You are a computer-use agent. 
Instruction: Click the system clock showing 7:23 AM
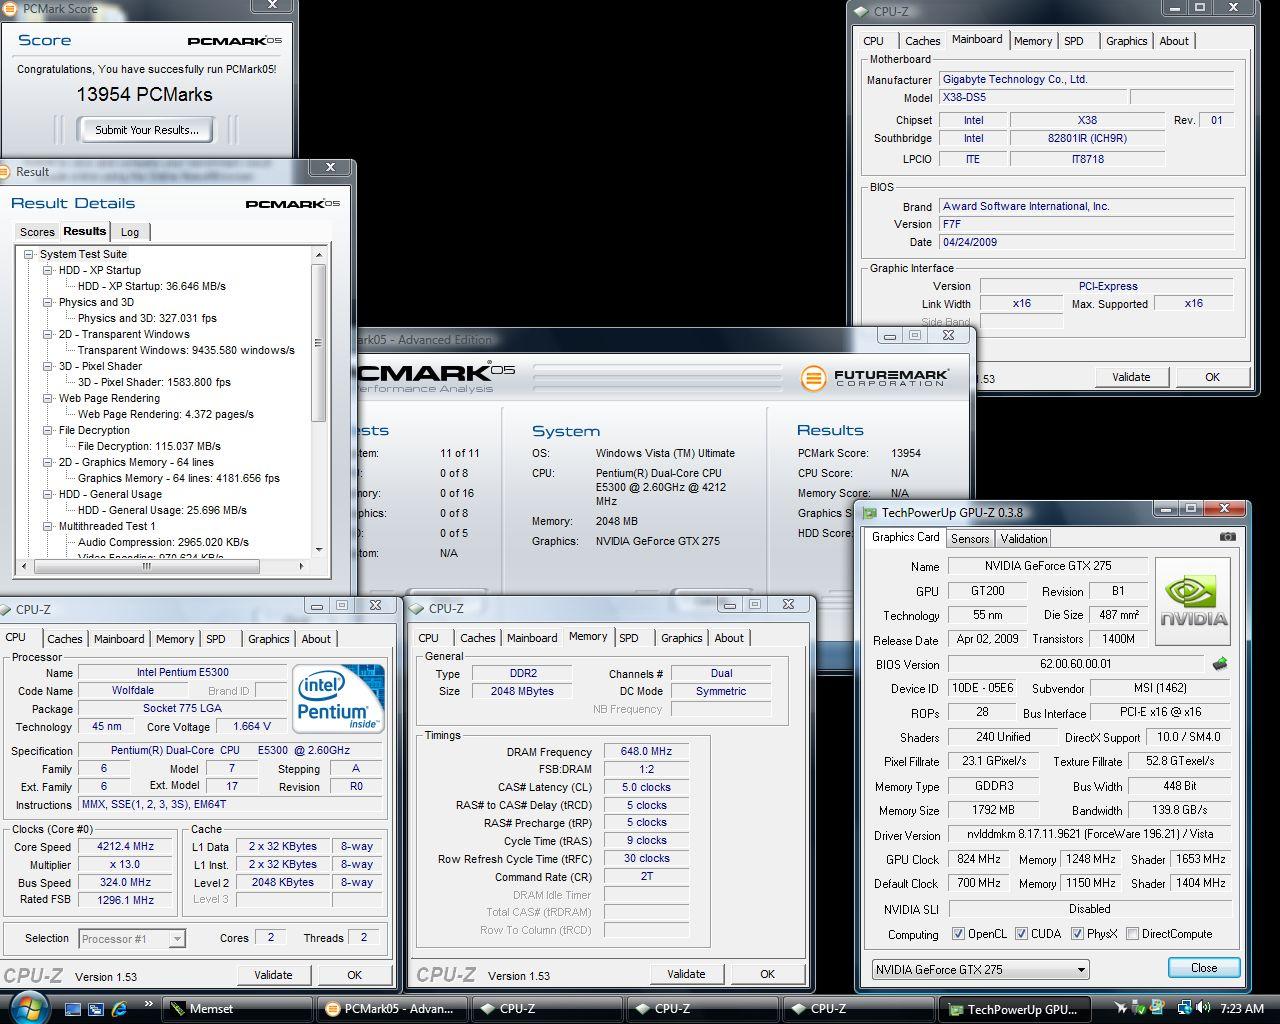(1241, 1009)
